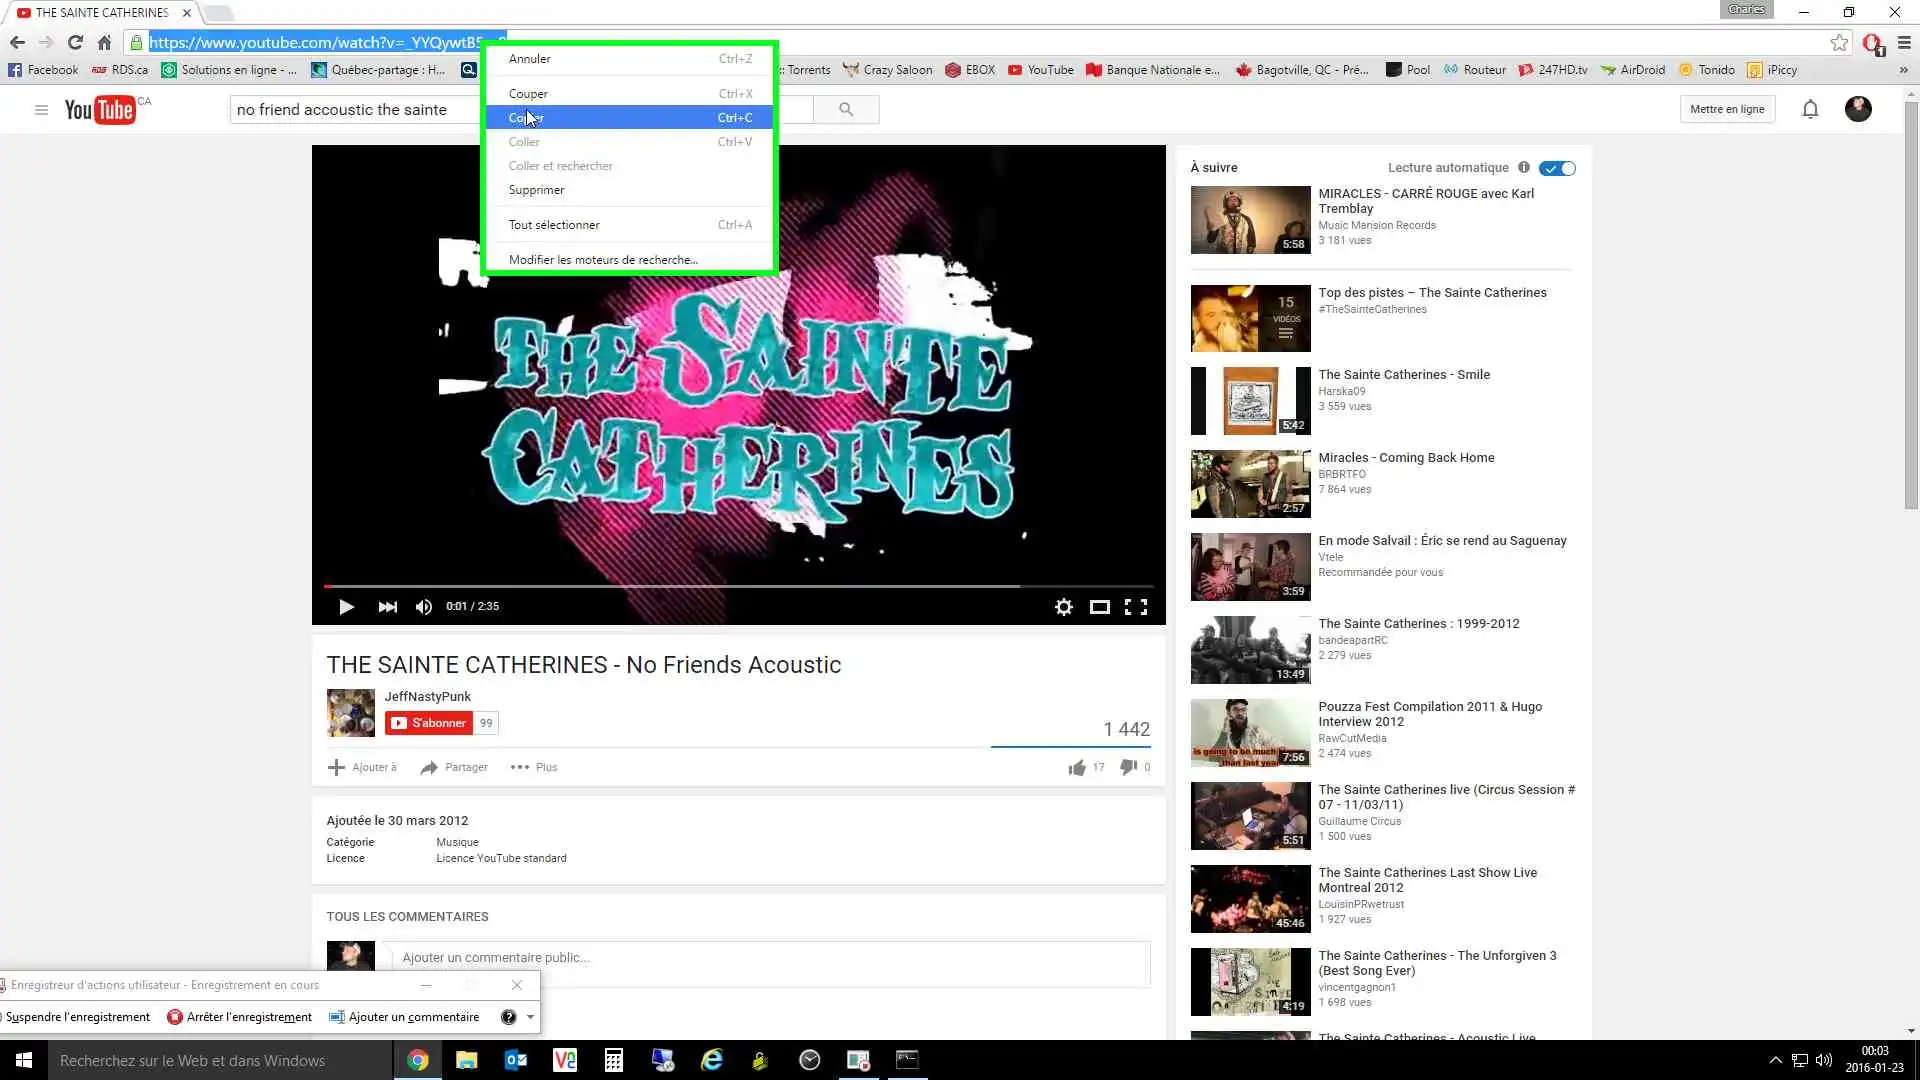Click Suspendre l'enregistrement in recorder
This screenshot has width=1920, height=1080.
click(x=76, y=1017)
